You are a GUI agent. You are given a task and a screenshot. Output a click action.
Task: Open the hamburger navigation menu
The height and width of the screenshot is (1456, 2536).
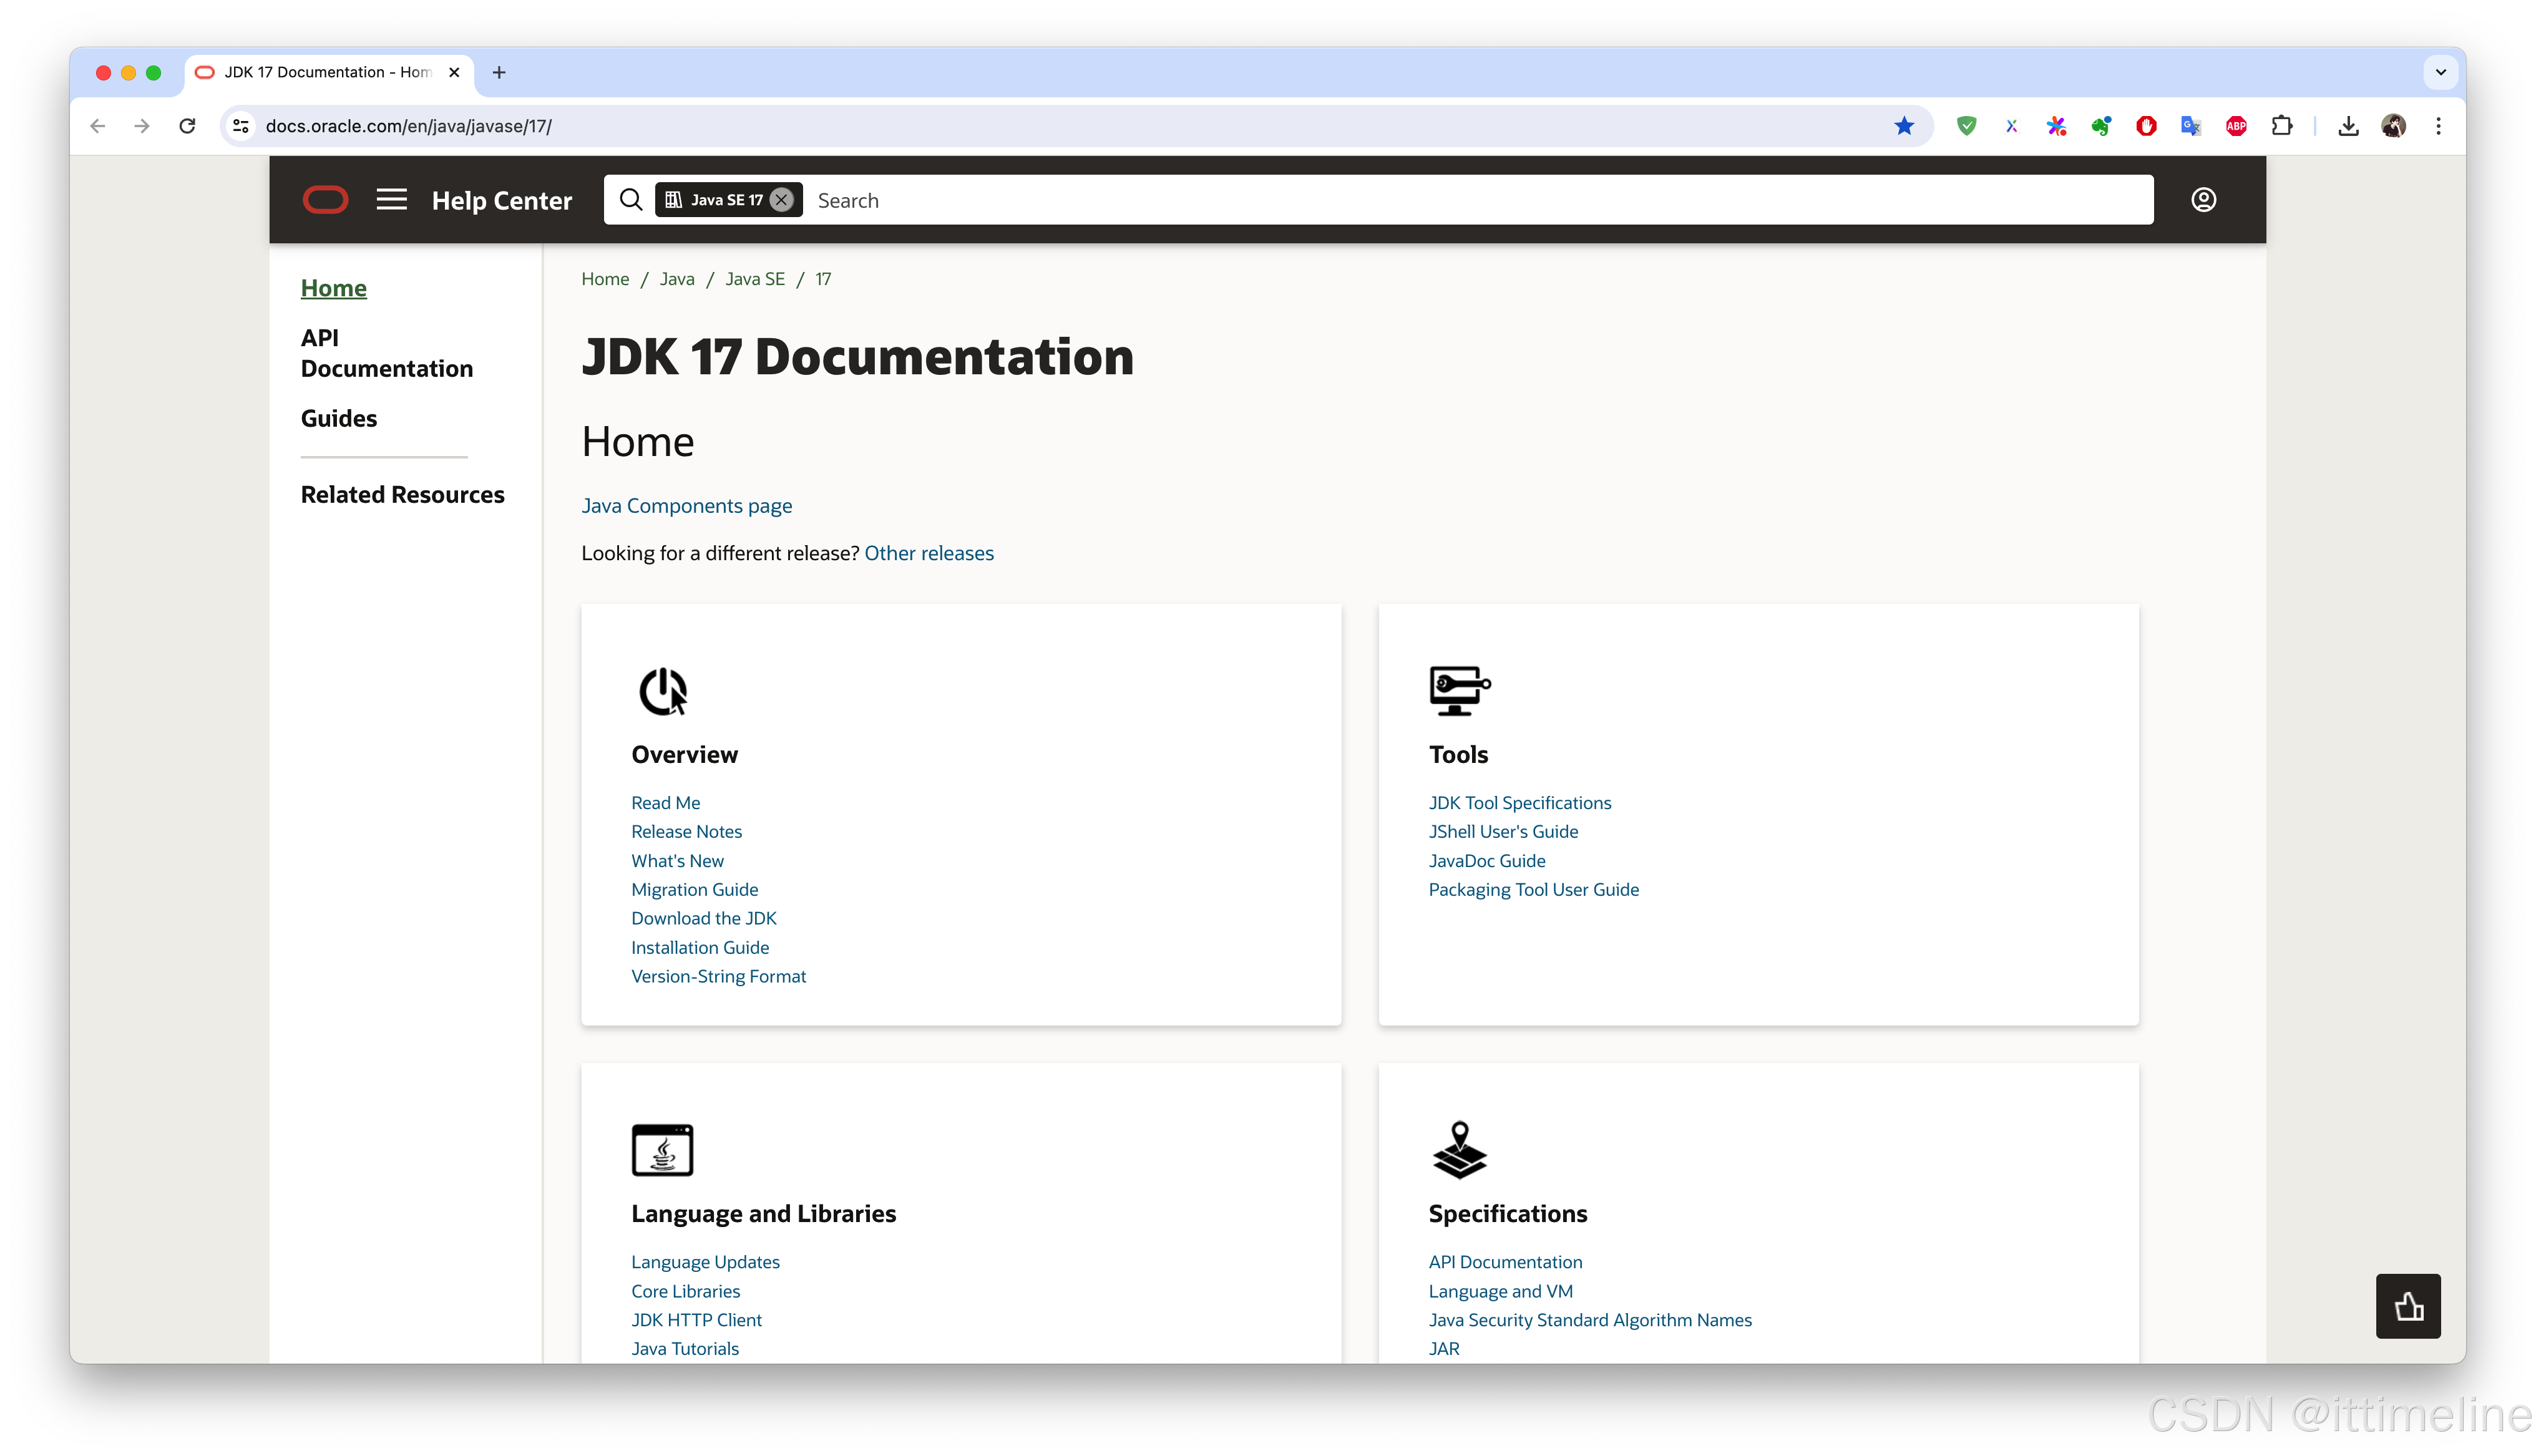click(x=391, y=200)
